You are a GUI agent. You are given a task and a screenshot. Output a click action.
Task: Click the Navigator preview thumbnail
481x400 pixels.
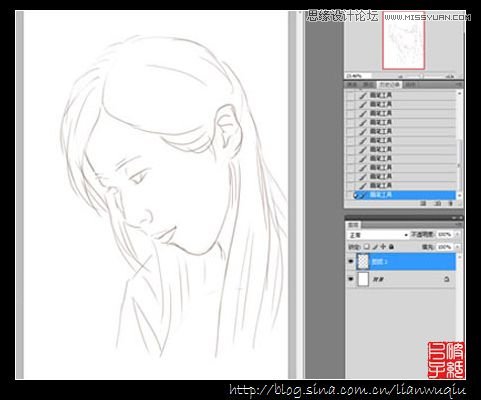pos(403,41)
